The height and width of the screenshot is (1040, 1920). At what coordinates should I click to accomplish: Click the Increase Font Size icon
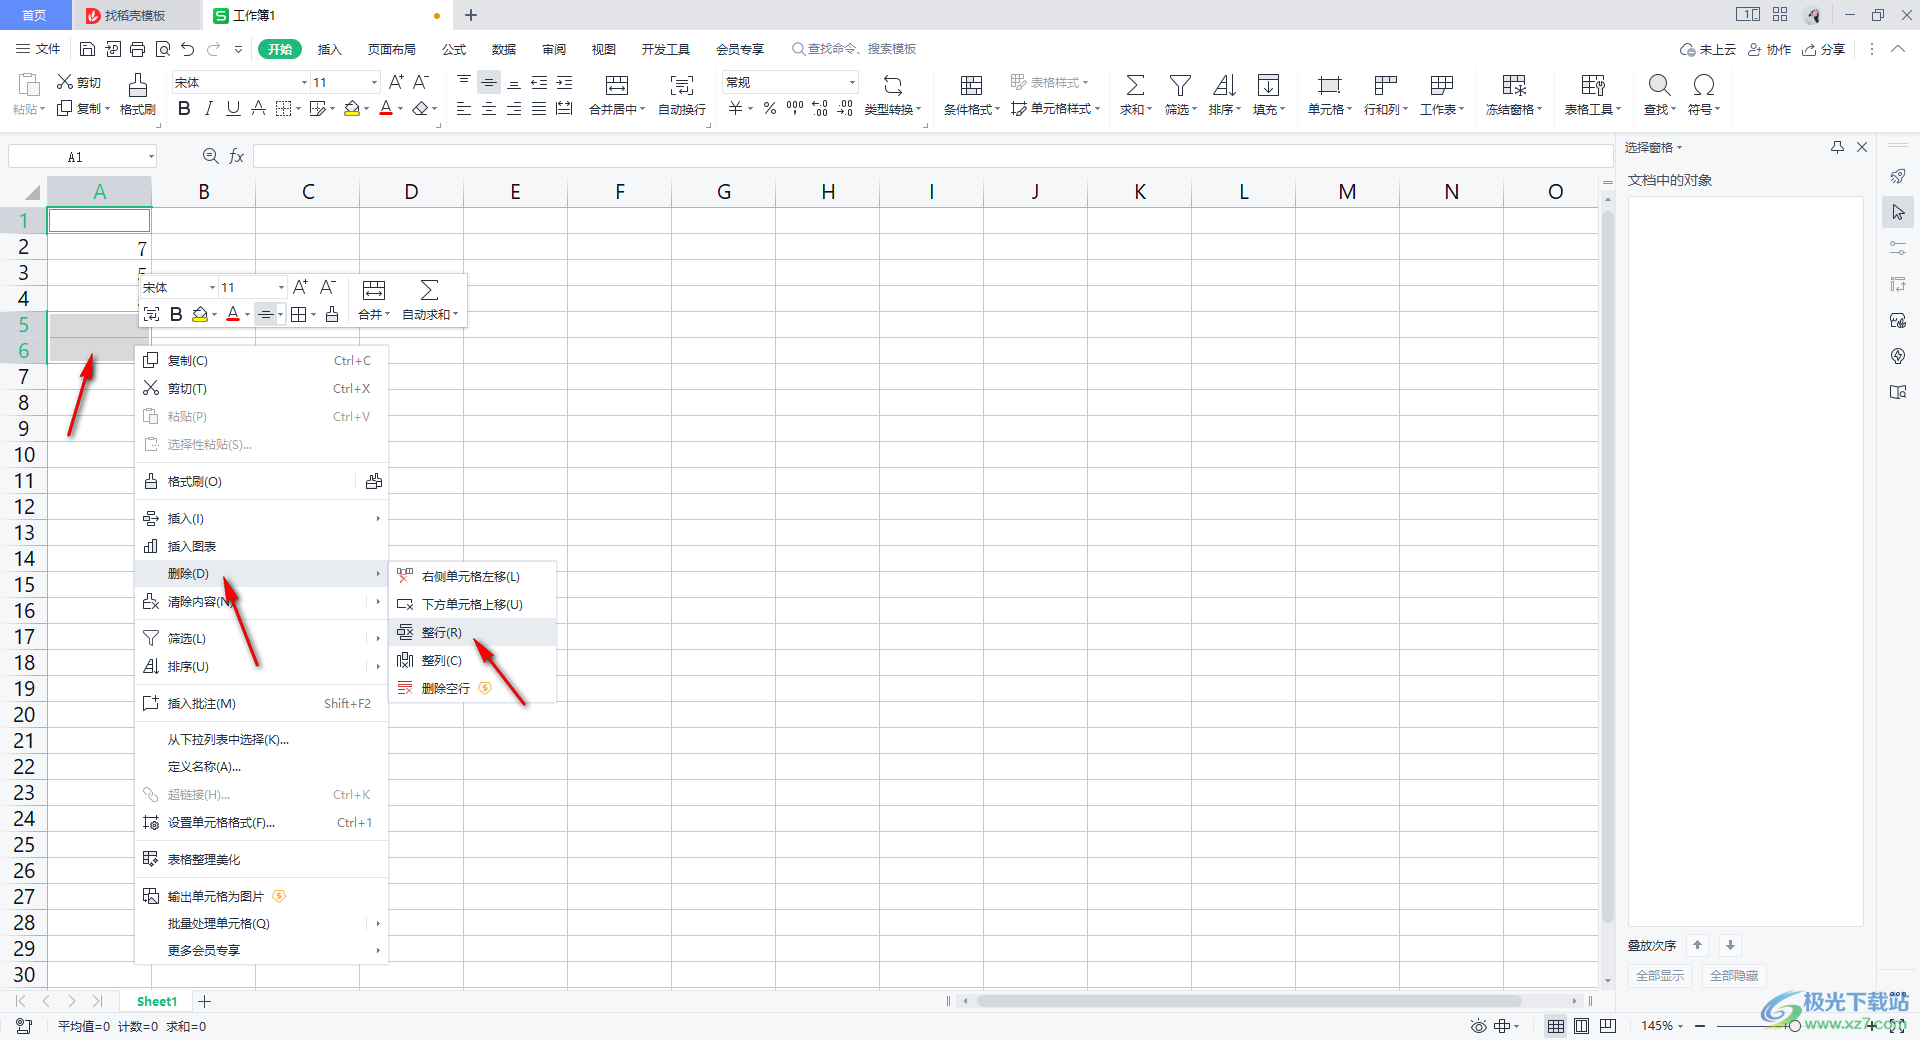coord(396,82)
